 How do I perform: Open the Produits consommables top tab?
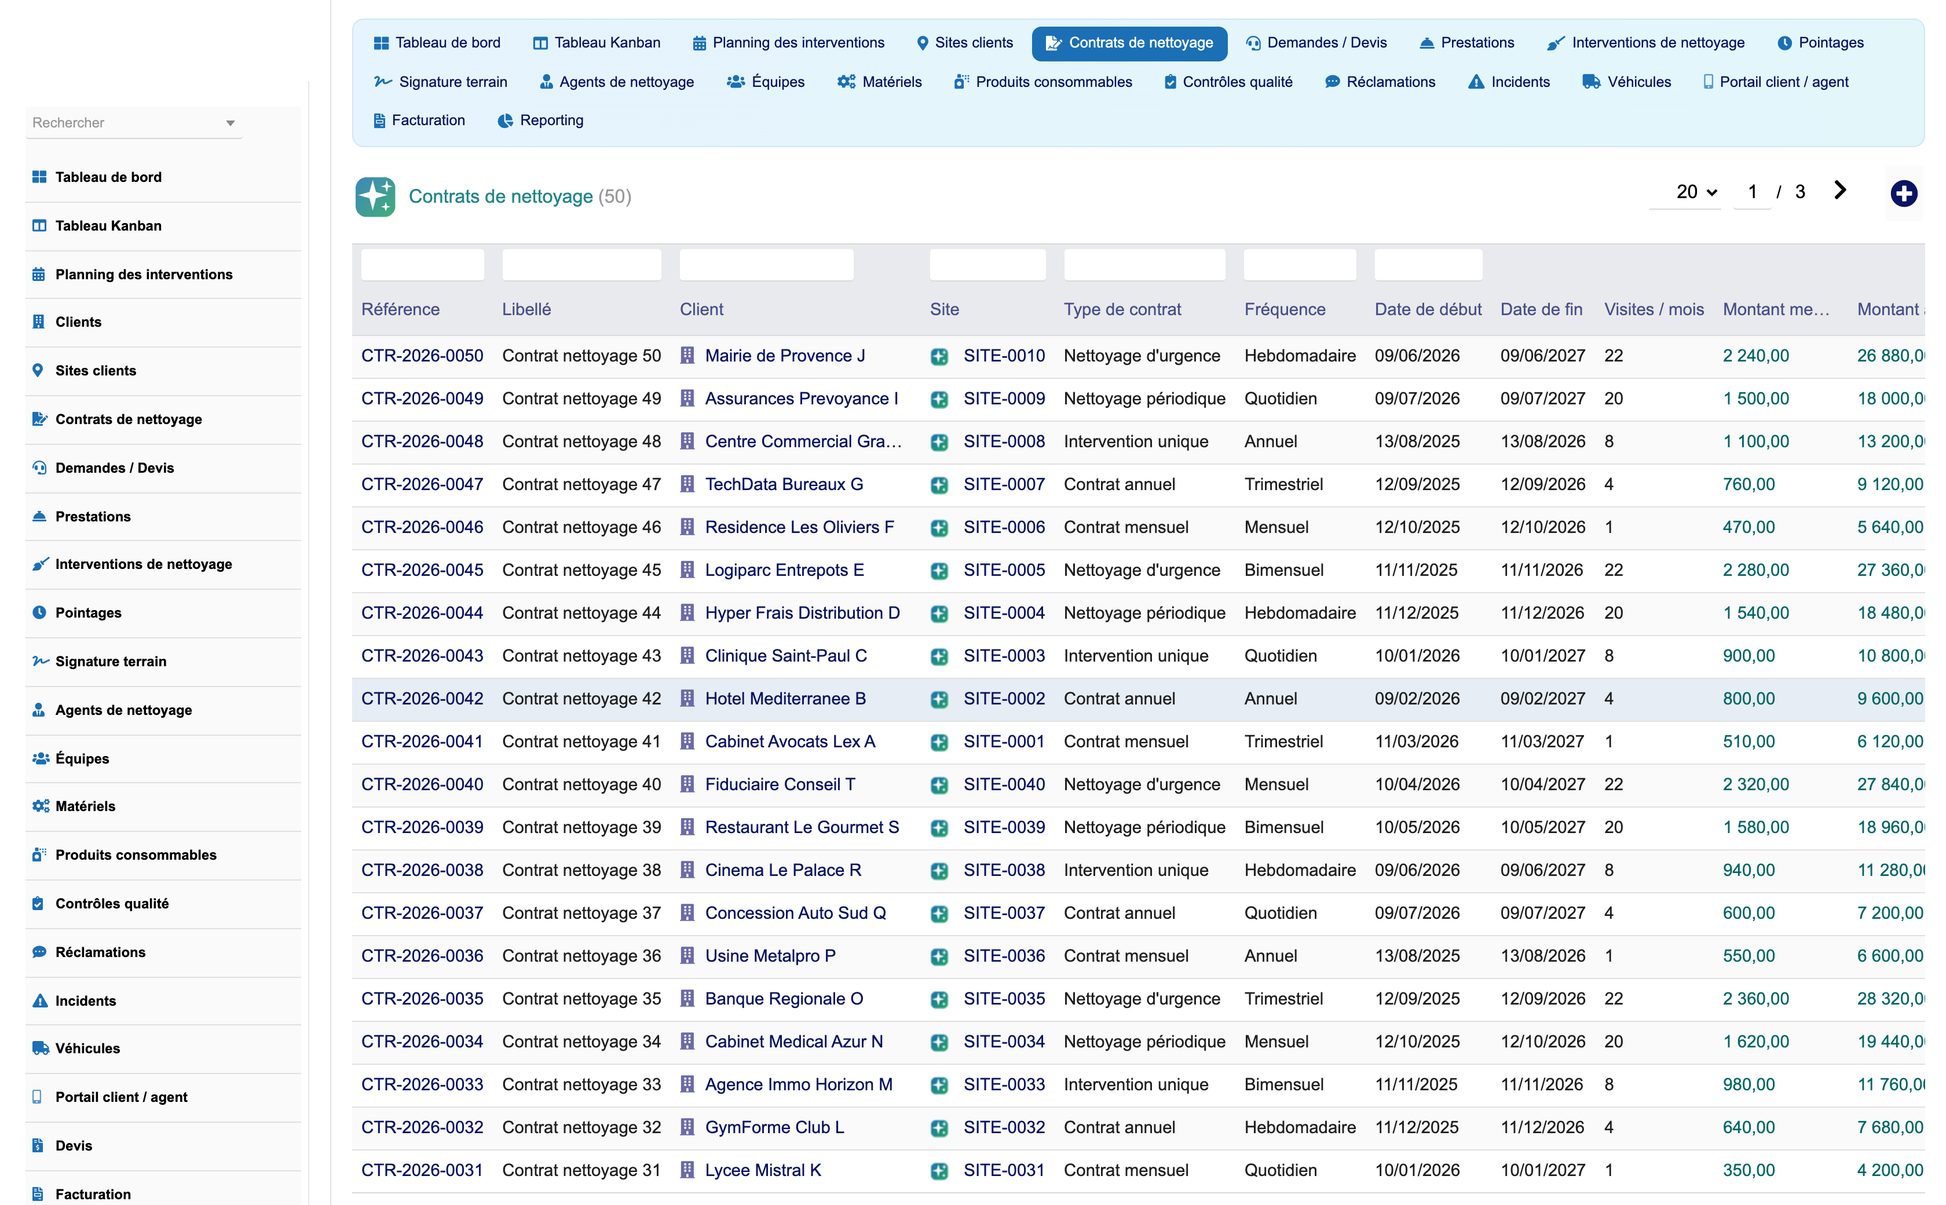tap(1043, 82)
